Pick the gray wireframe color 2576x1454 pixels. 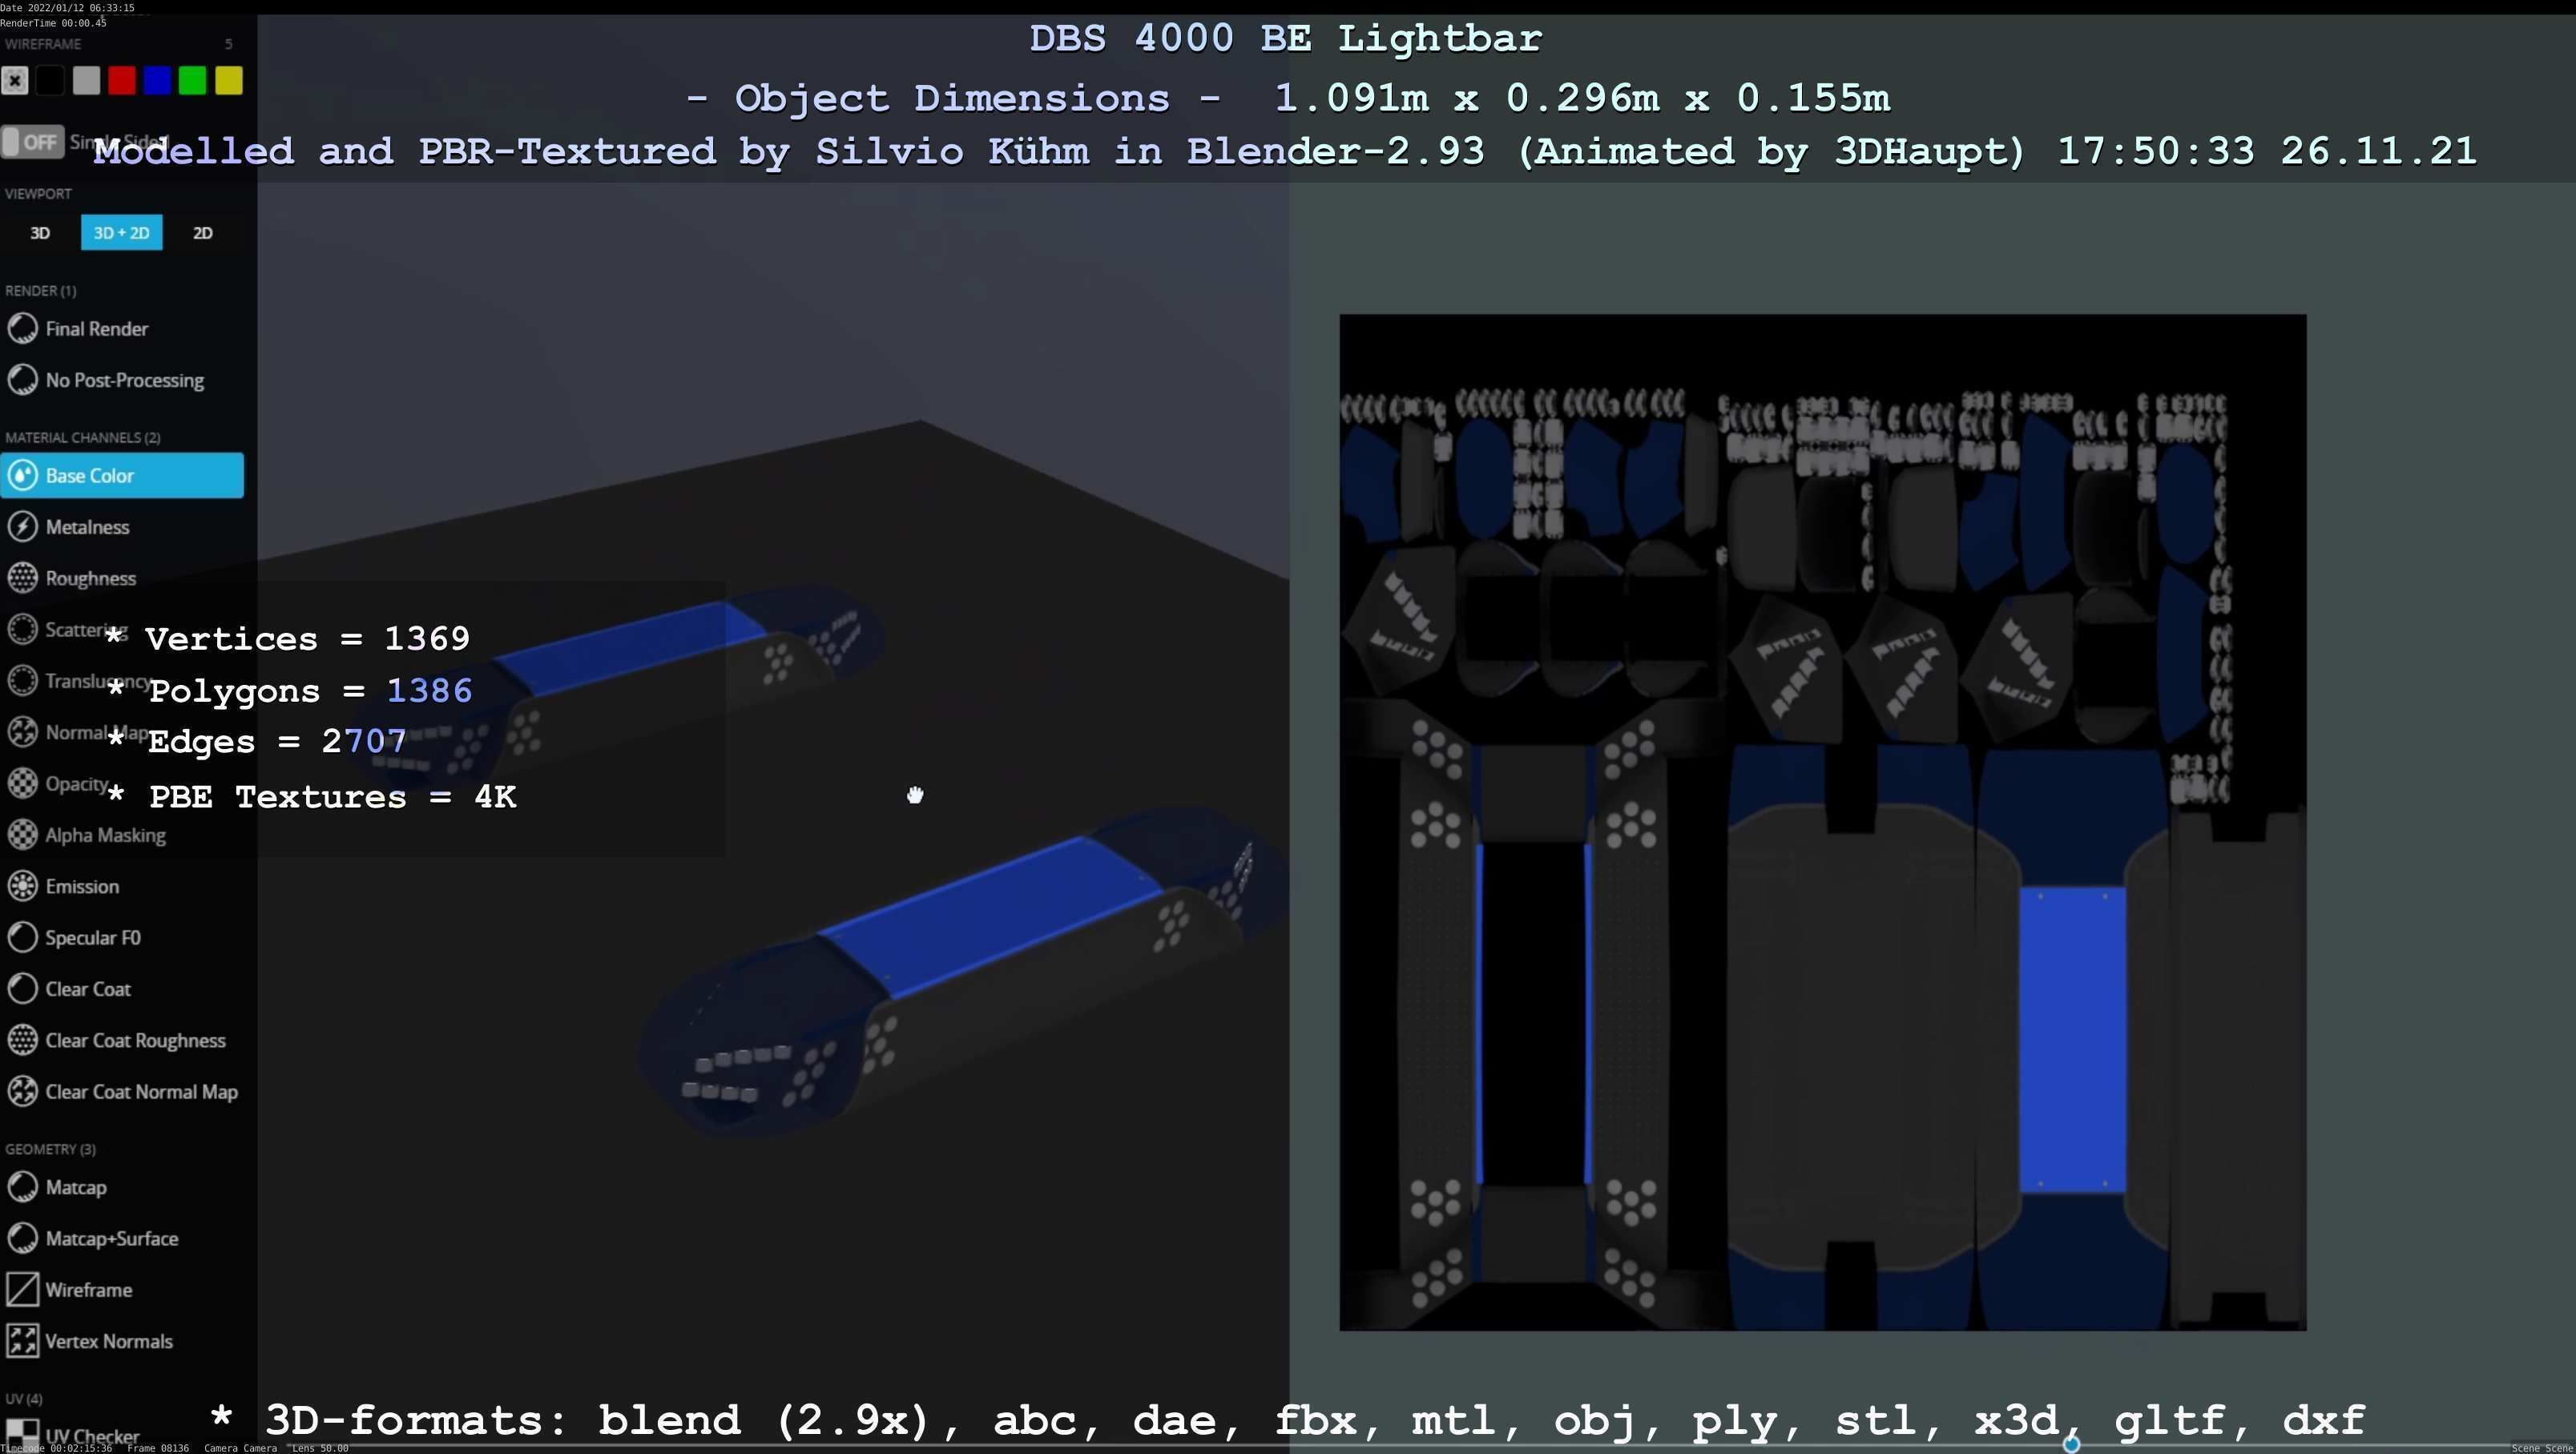[86, 80]
